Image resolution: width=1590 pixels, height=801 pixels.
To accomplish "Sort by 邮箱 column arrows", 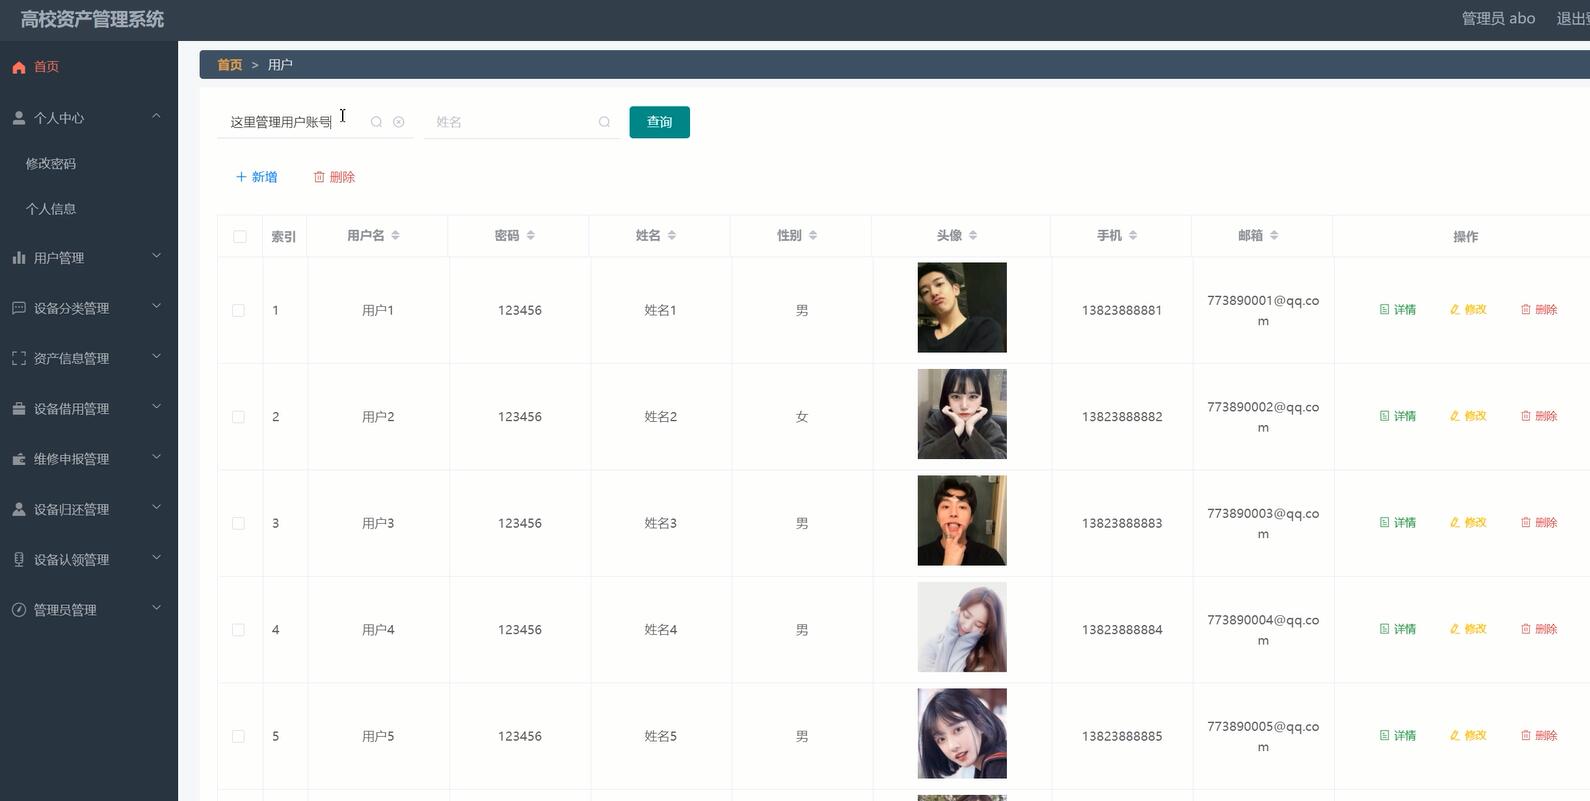I will (x=1273, y=235).
